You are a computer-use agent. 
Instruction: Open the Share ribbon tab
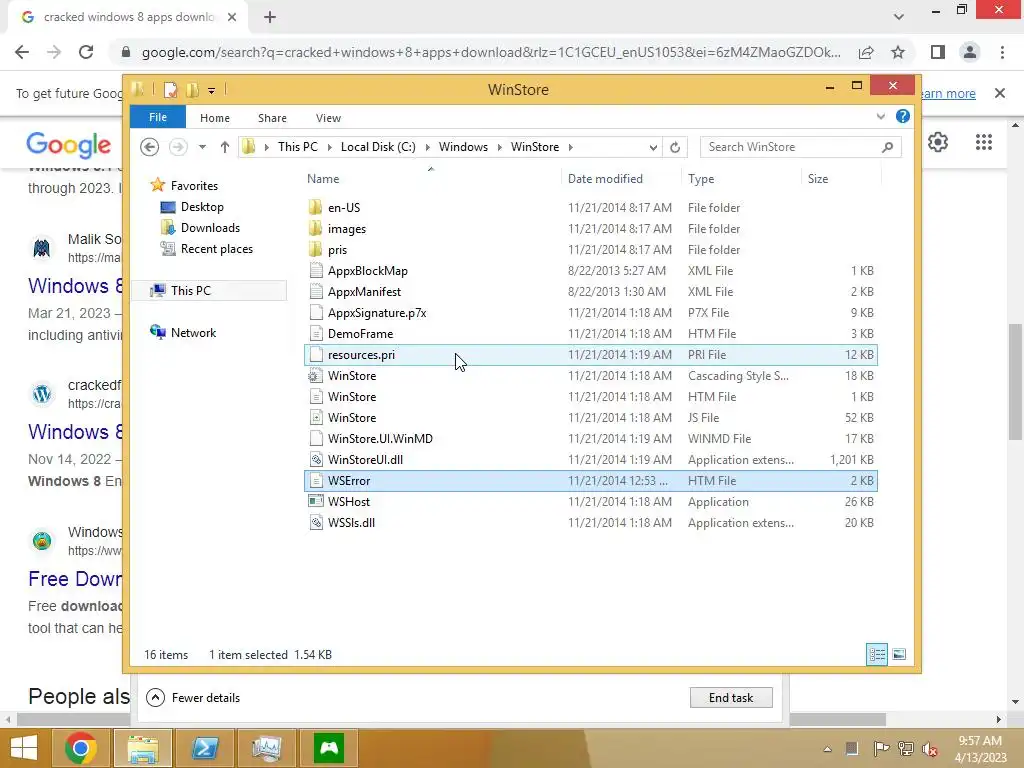coord(272,118)
